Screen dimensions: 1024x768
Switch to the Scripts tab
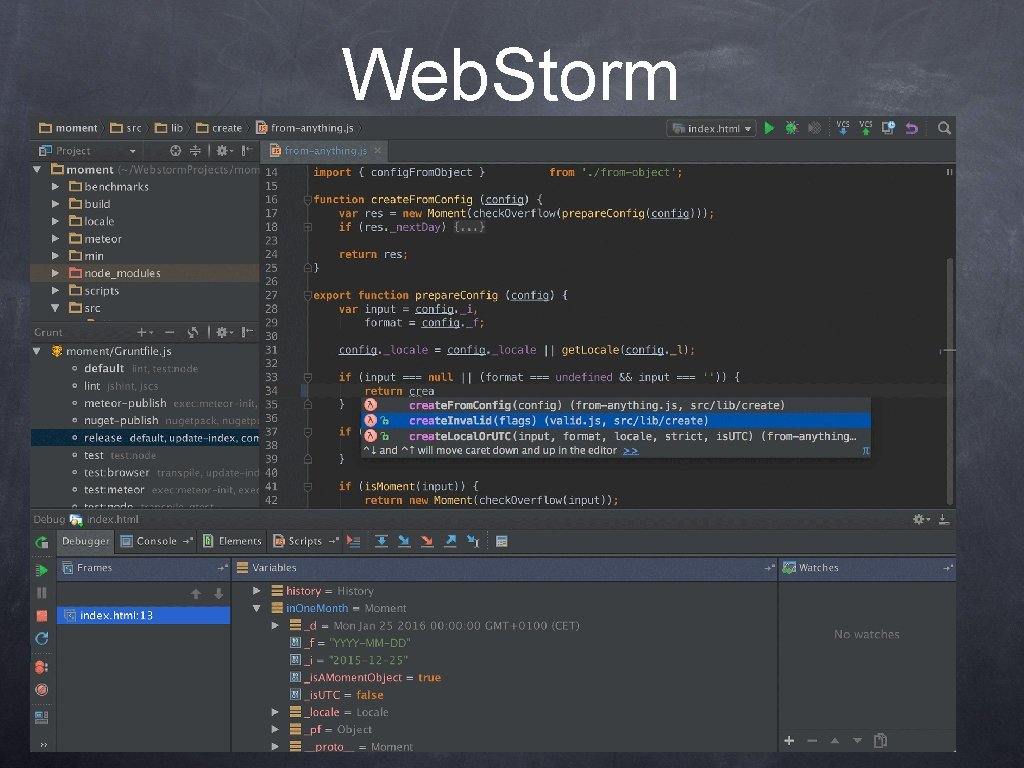pos(305,541)
